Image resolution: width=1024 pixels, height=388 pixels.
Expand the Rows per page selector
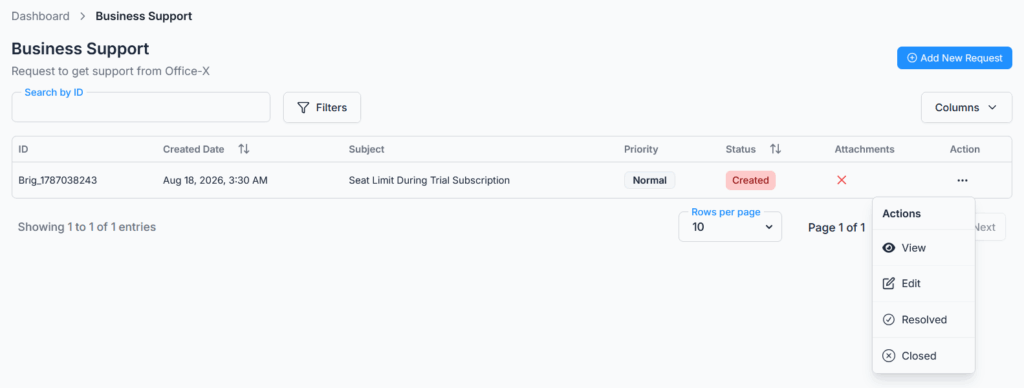point(730,227)
